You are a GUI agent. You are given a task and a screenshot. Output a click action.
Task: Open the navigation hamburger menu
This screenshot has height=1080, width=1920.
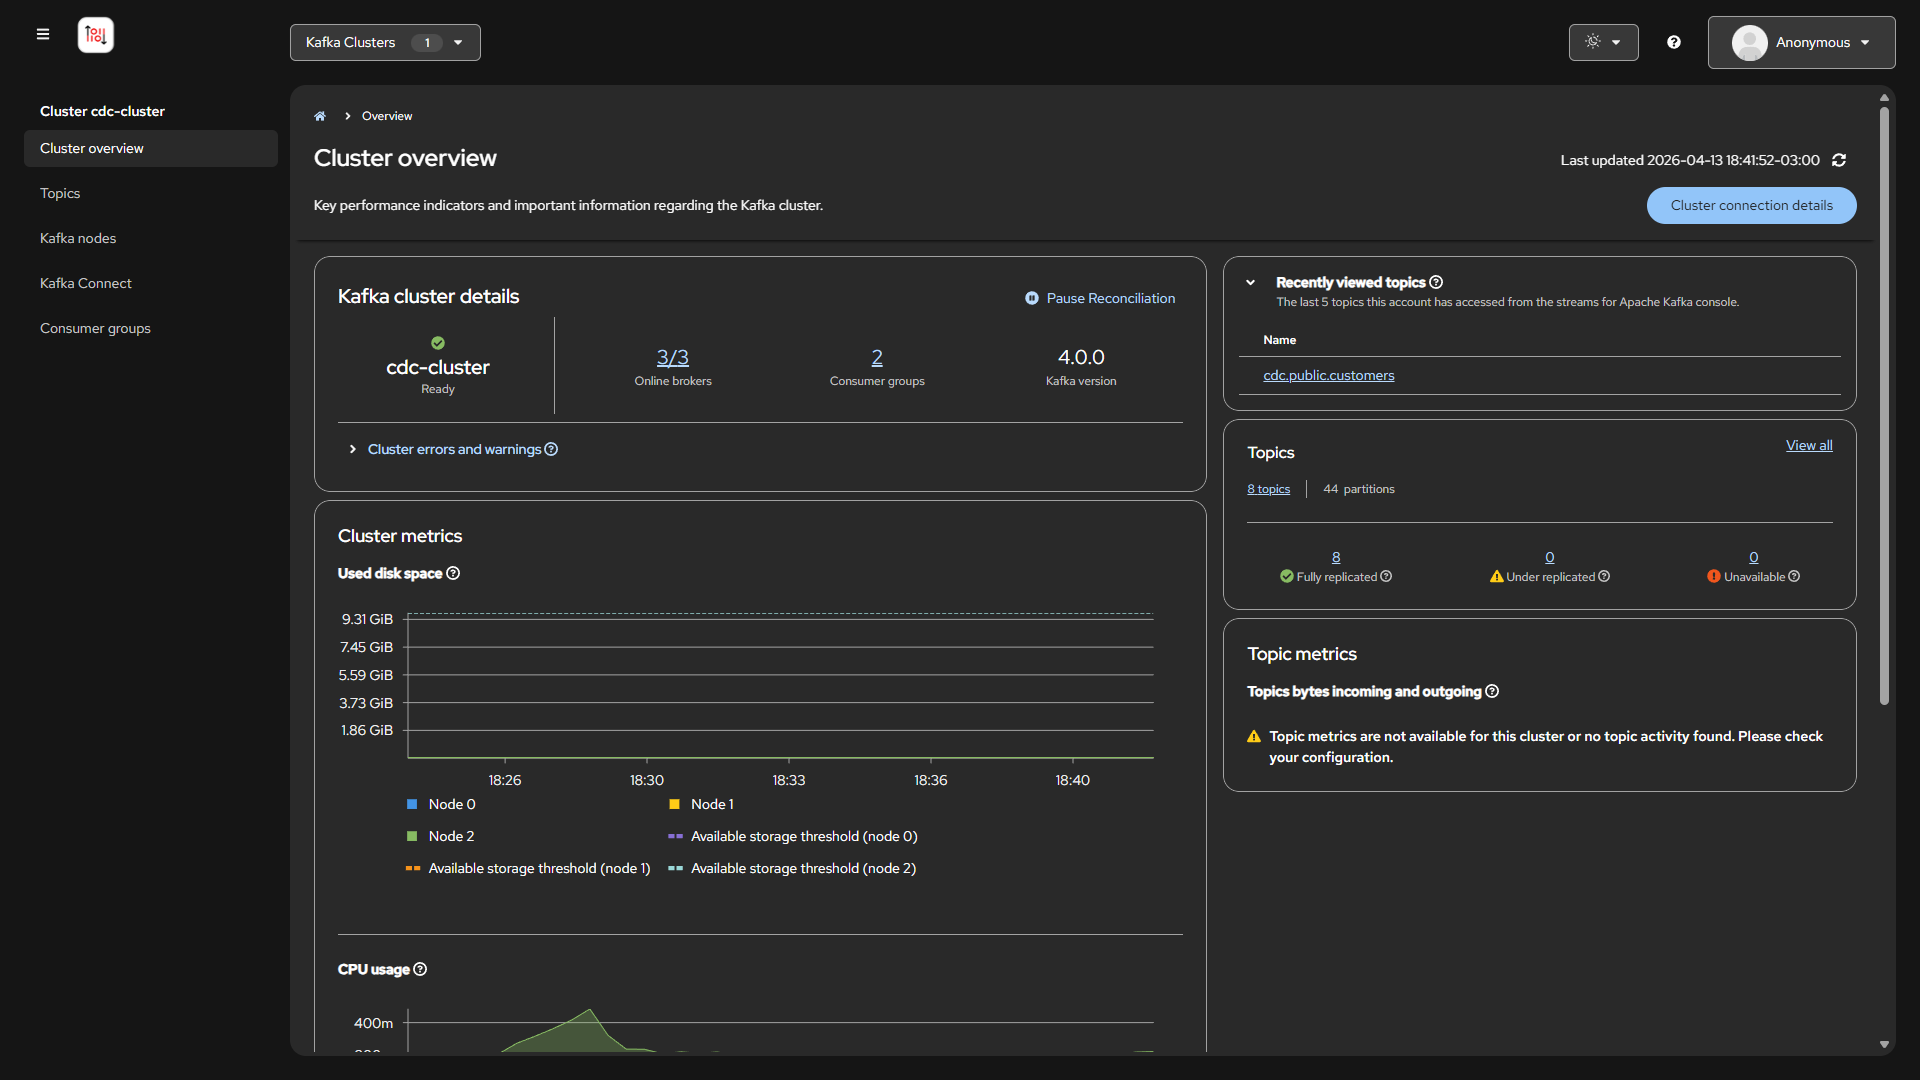(43, 34)
